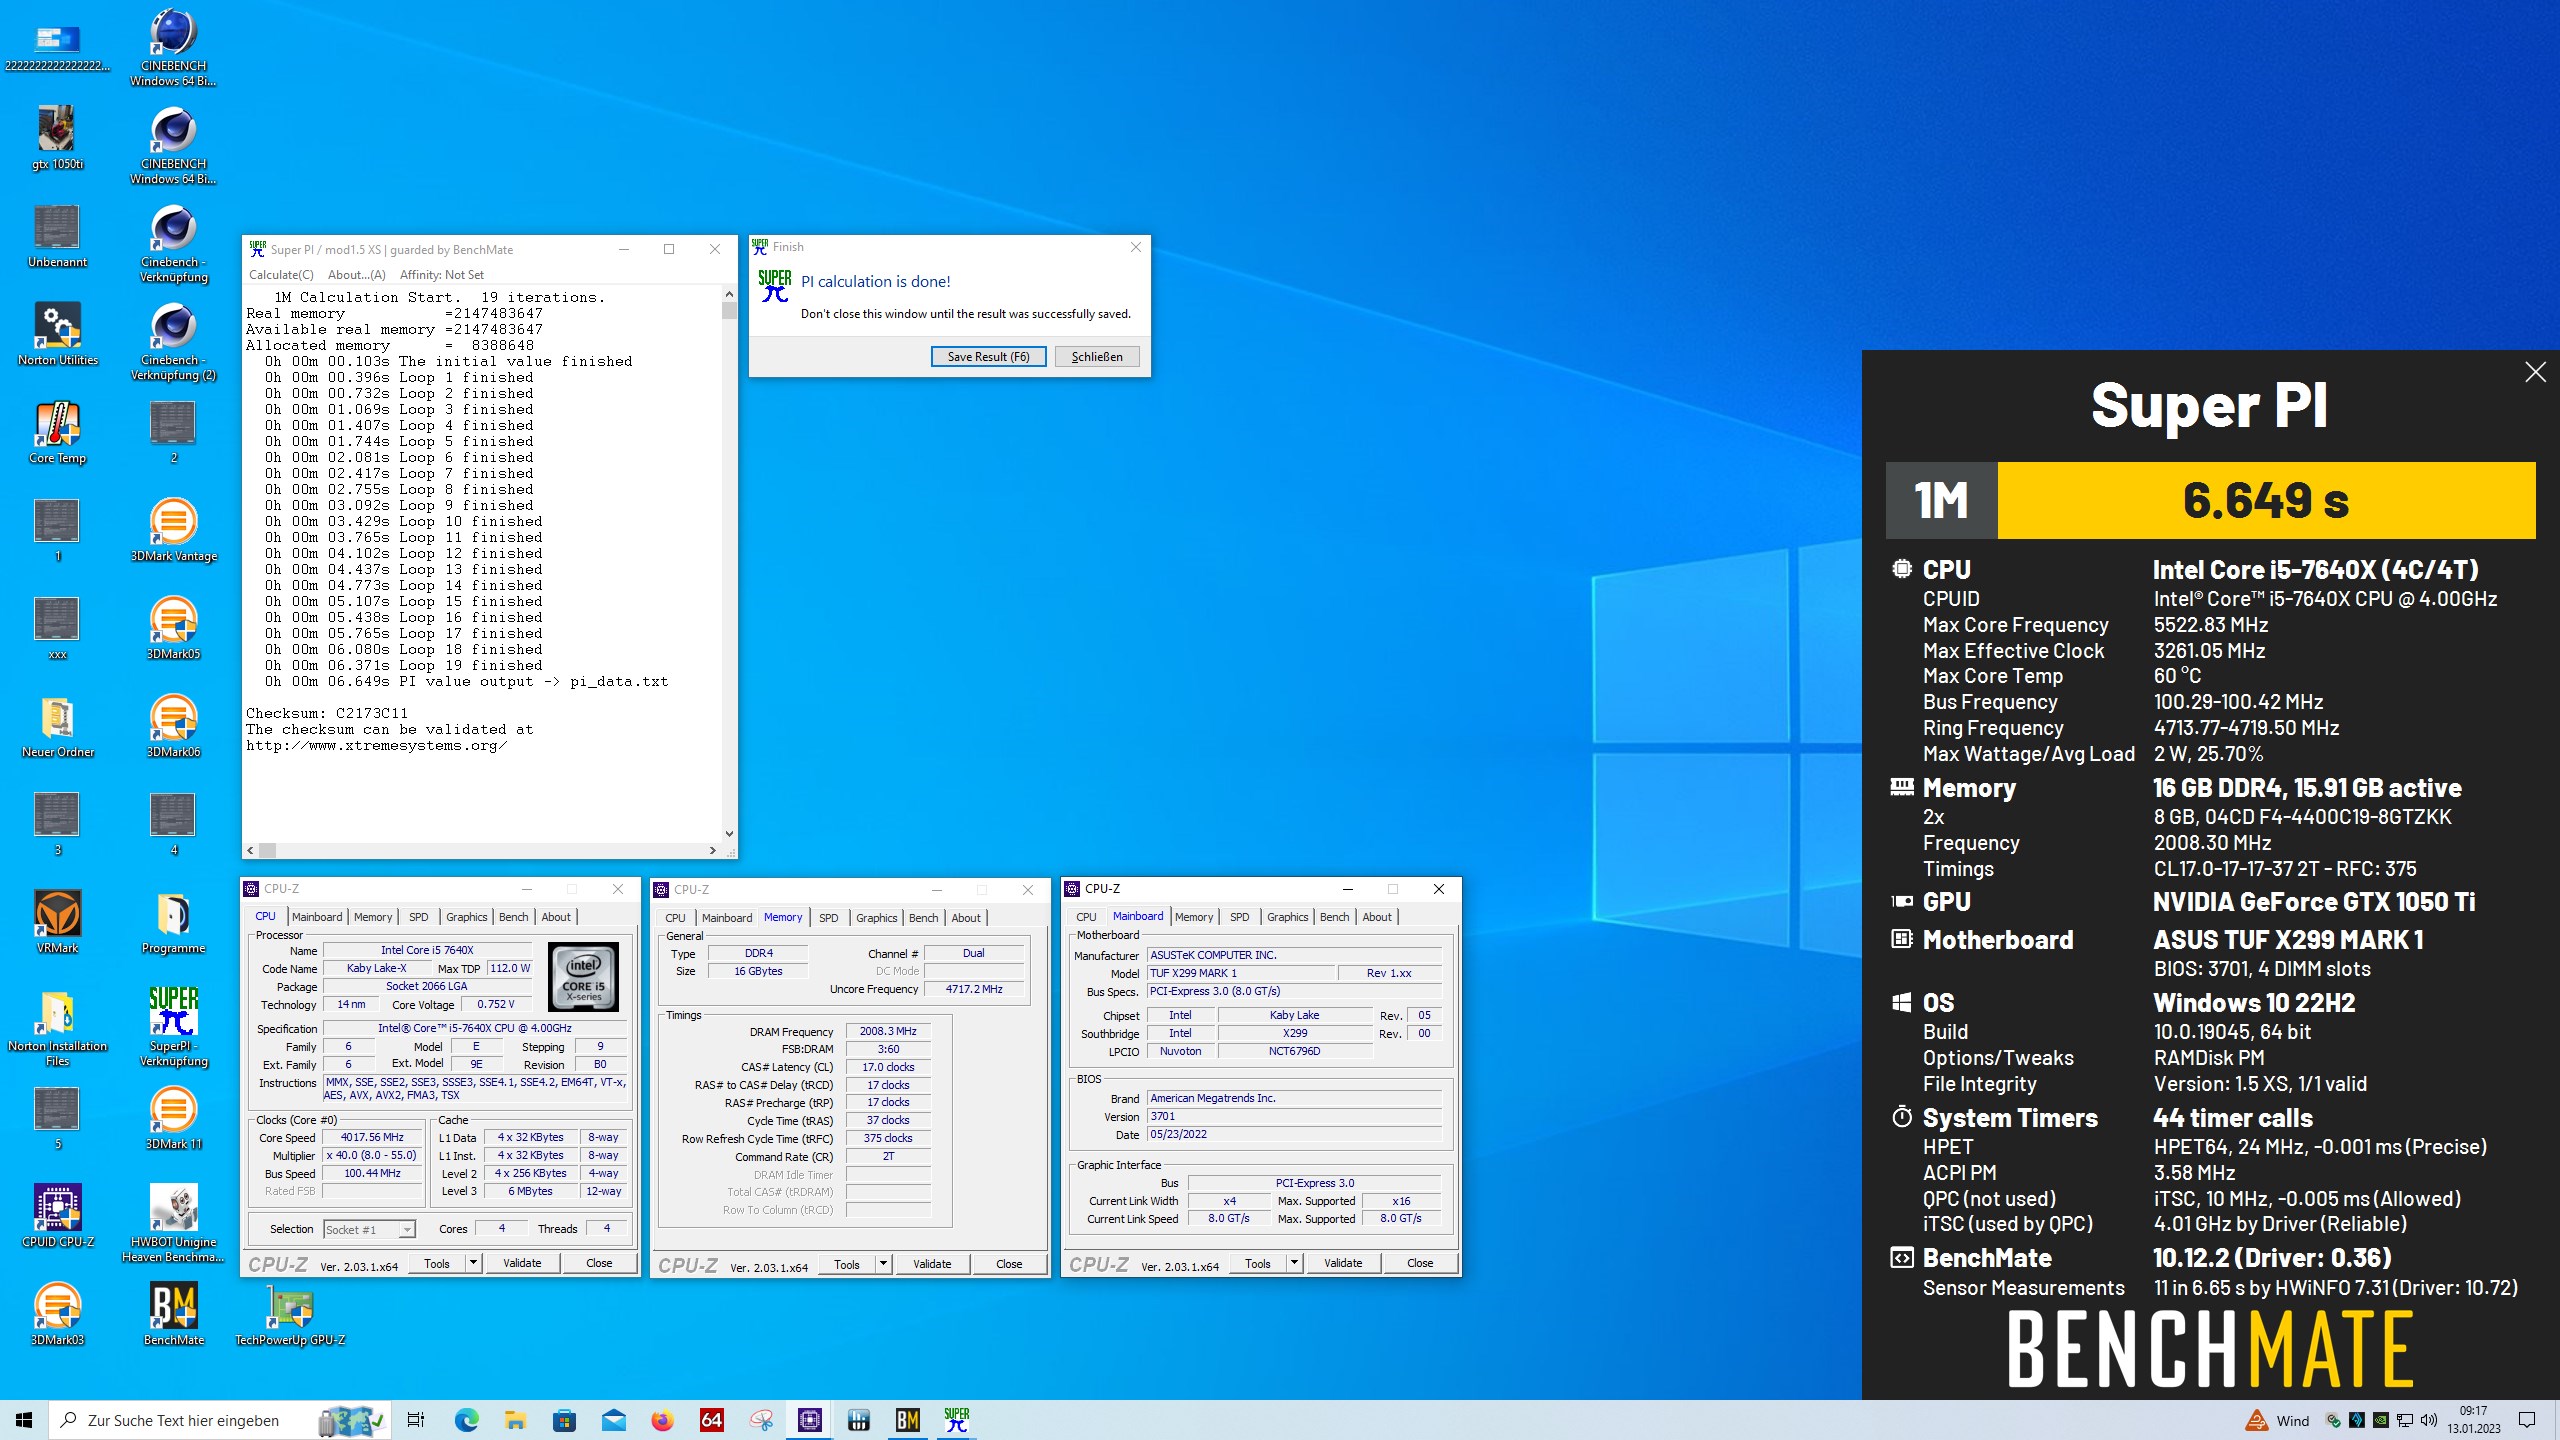This screenshot has width=2560, height=1440.
Task: Switch to Graphics tab in CPU-Z Mainboard window
Action: point(1287,917)
